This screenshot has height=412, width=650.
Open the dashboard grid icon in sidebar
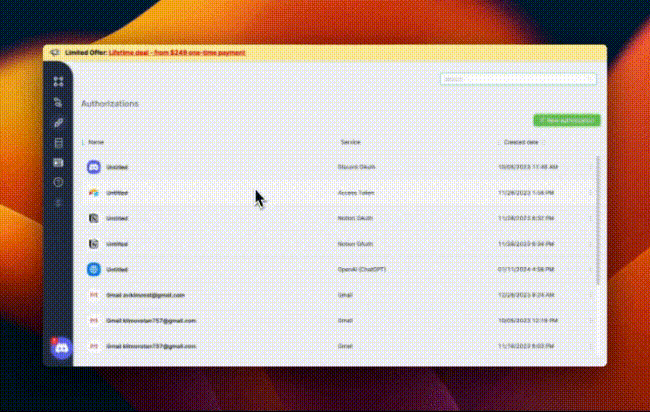click(x=58, y=81)
